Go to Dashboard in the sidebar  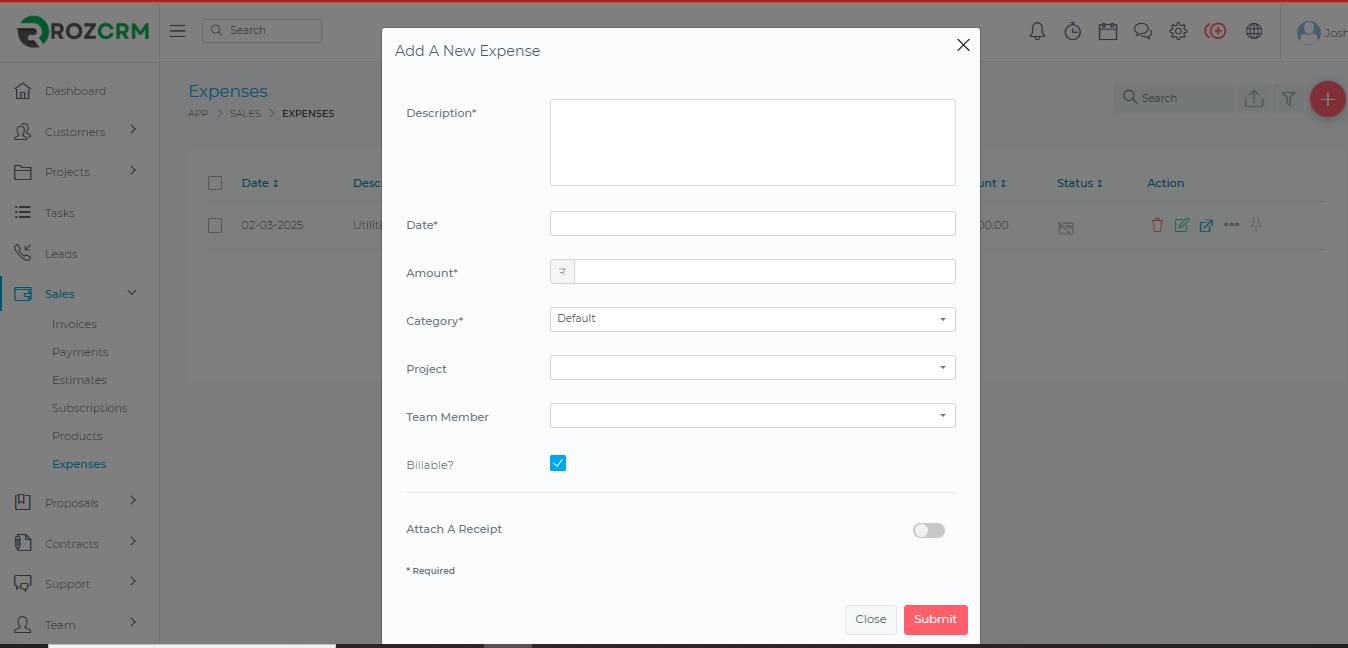75,91
